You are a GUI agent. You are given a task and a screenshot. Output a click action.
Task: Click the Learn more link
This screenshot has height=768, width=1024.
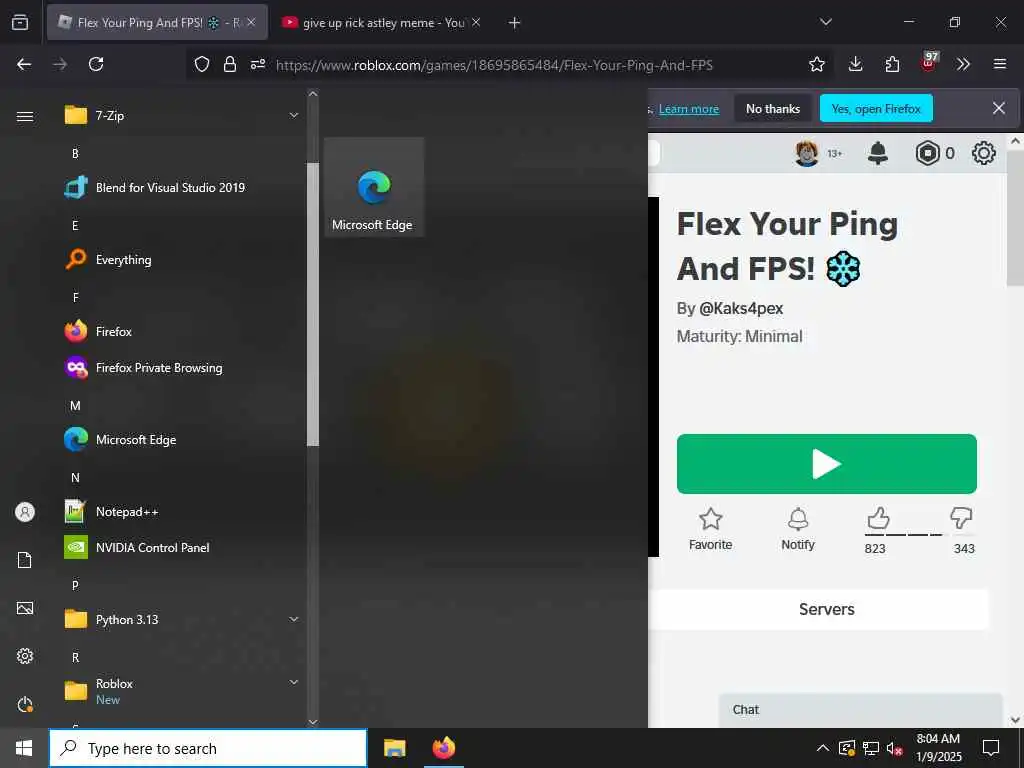click(x=689, y=109)
